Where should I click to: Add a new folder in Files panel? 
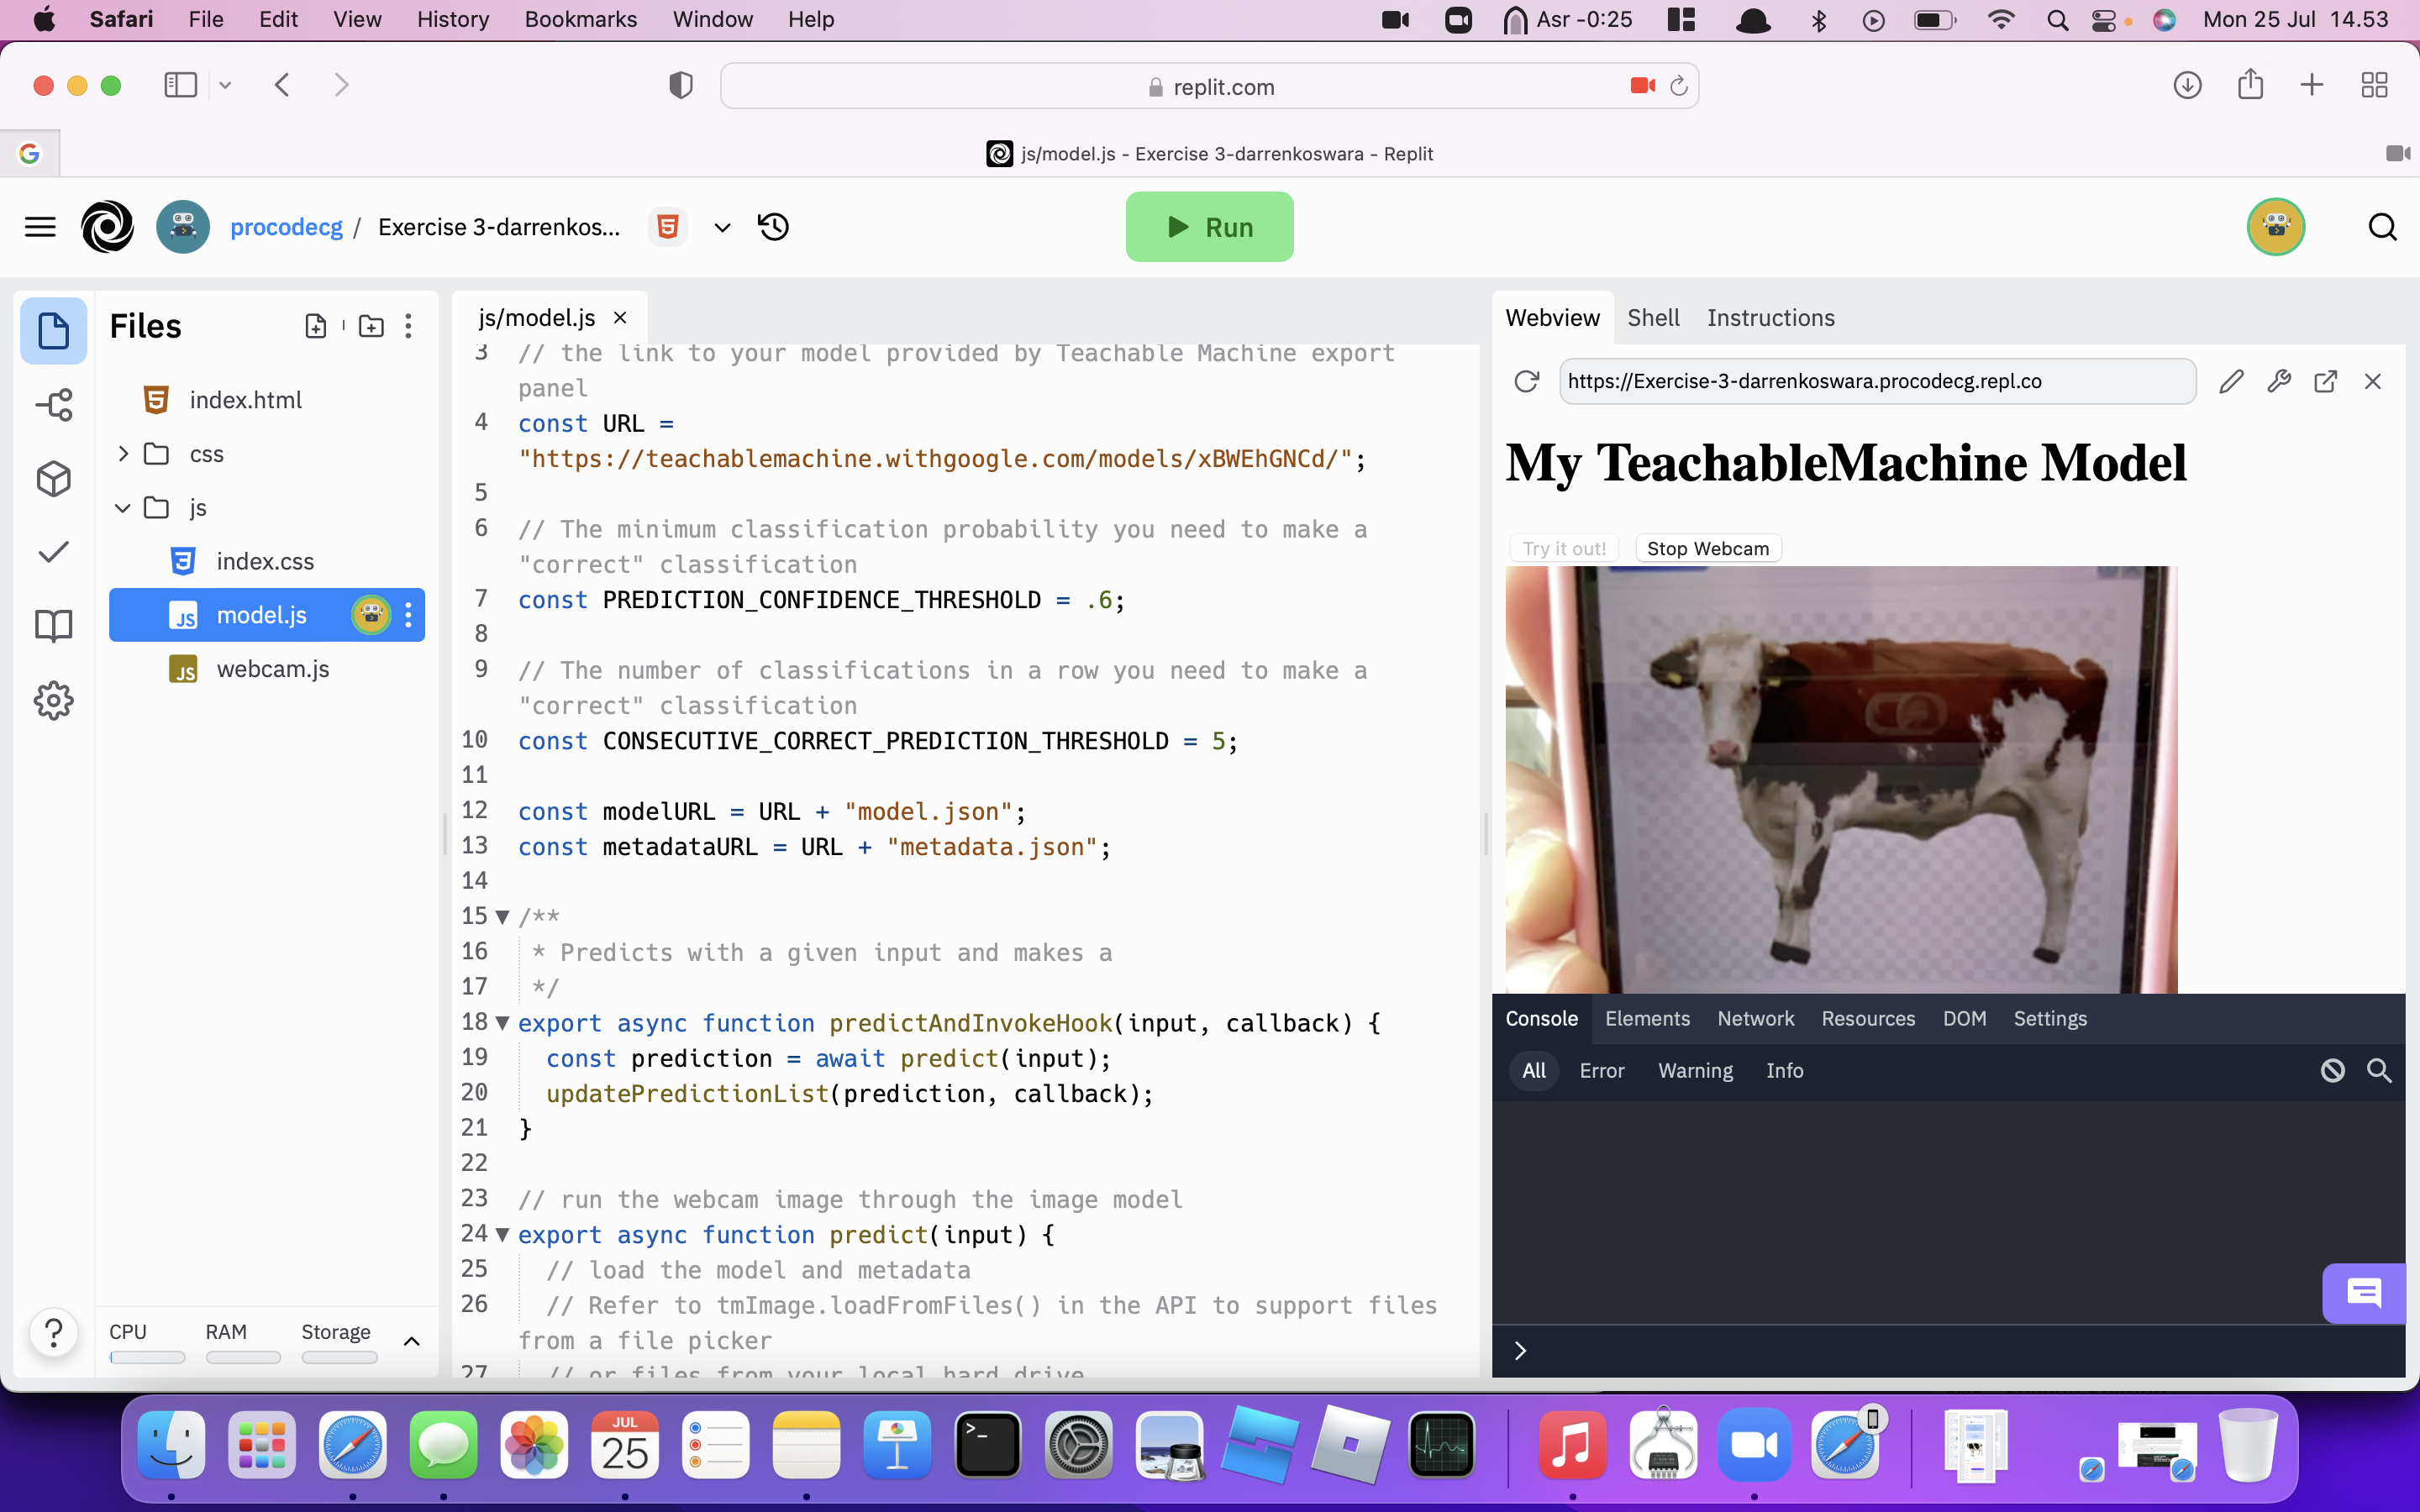371,326
